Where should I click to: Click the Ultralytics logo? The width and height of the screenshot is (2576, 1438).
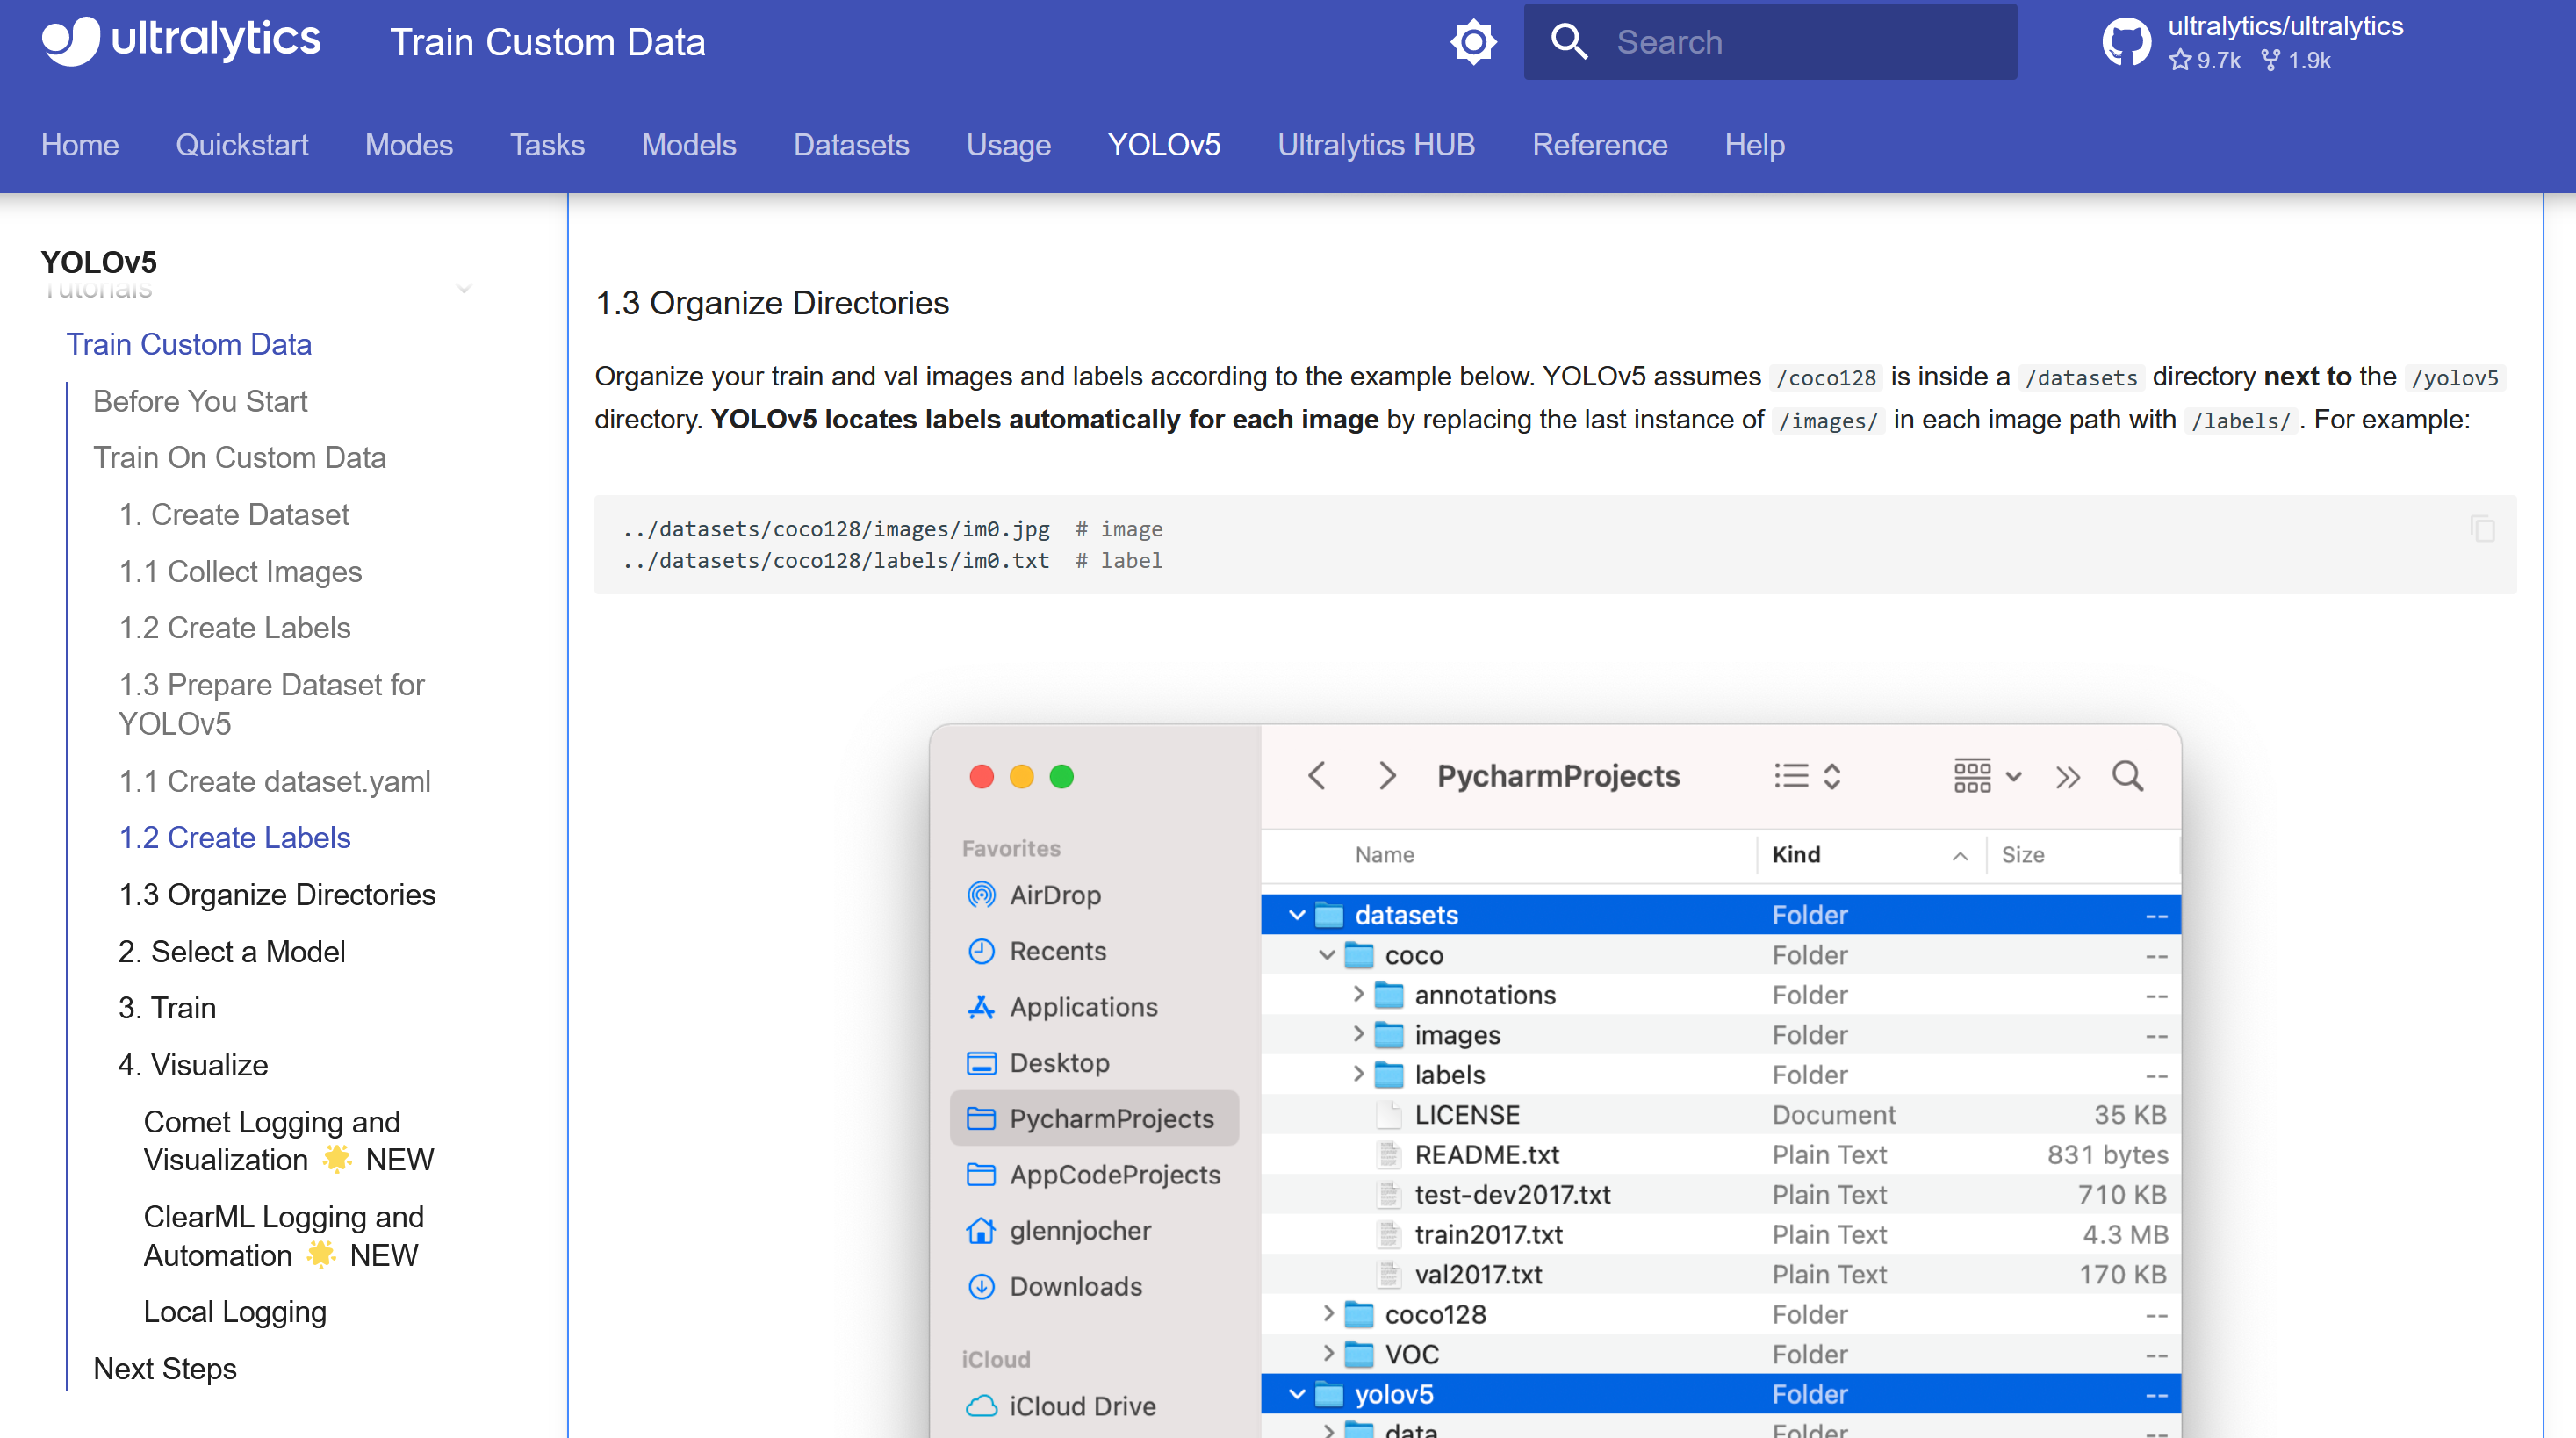coord(181,41)
